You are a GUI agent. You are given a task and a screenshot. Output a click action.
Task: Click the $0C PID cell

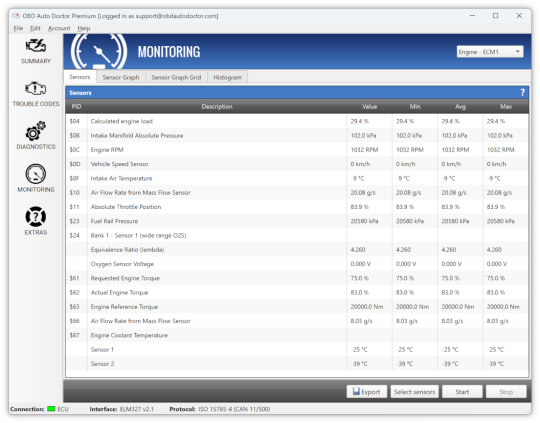pos(75,150)
